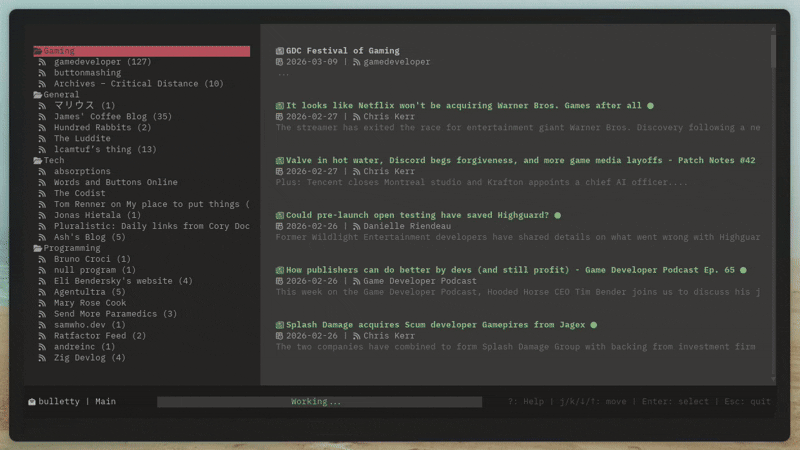The image size is (800, 450).
Task: Open andreinc (1) feed
Action: pos(85,347)
